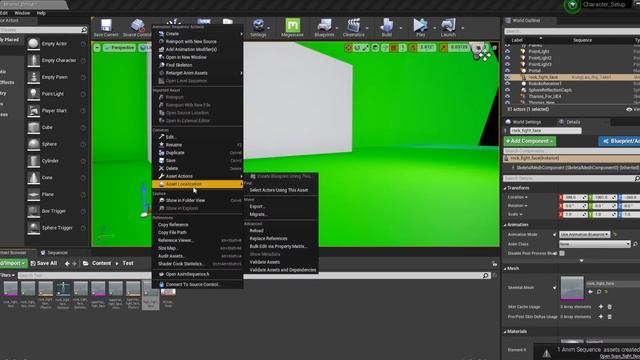640x360 pixels.
Task: Collapse the Materials section
Action: [x=505, y=332]
